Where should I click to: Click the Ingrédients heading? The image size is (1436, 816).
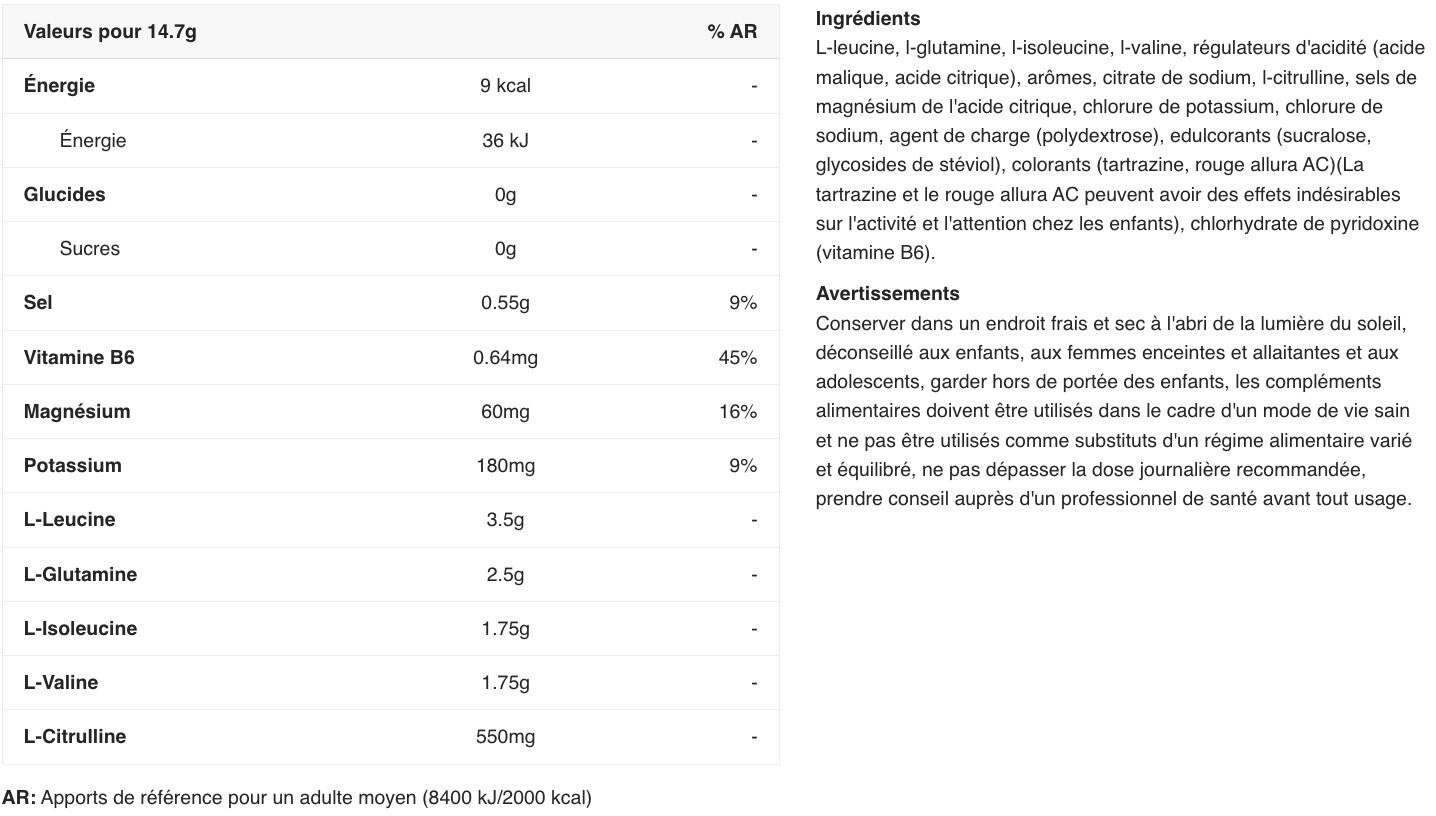[868, 19]
